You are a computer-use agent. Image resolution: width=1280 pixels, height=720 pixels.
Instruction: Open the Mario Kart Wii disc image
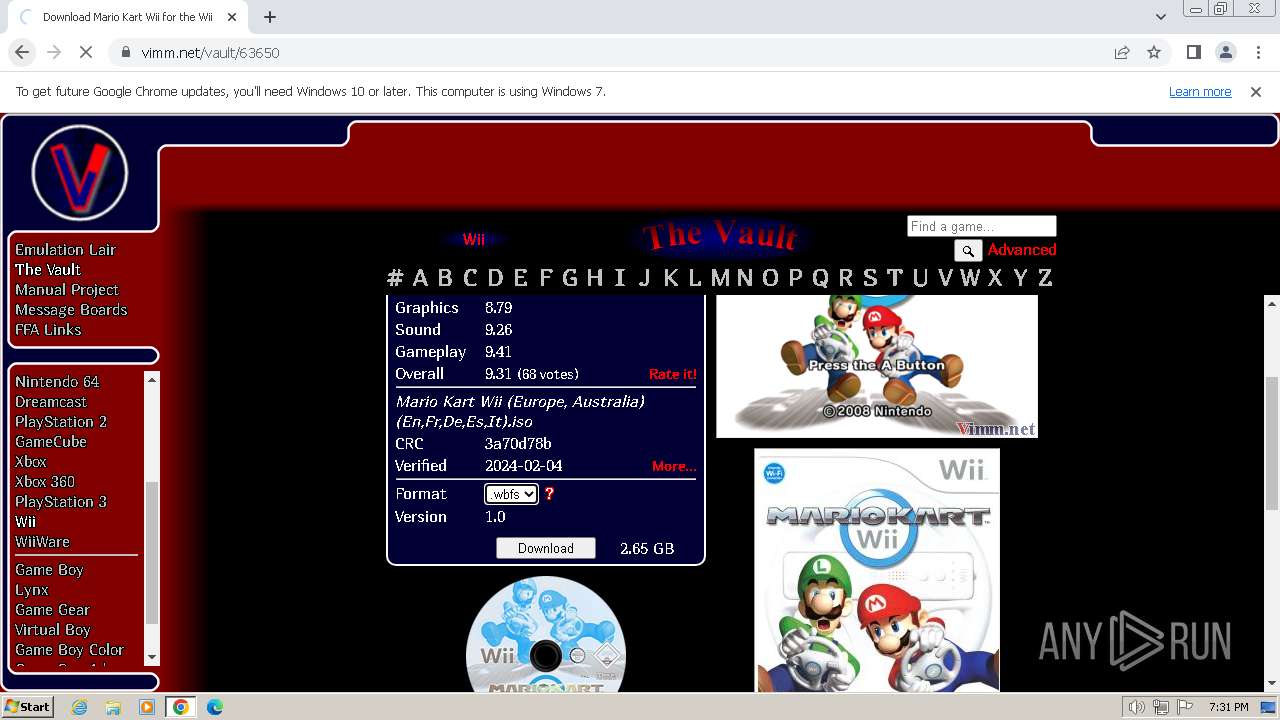[546, 634]
